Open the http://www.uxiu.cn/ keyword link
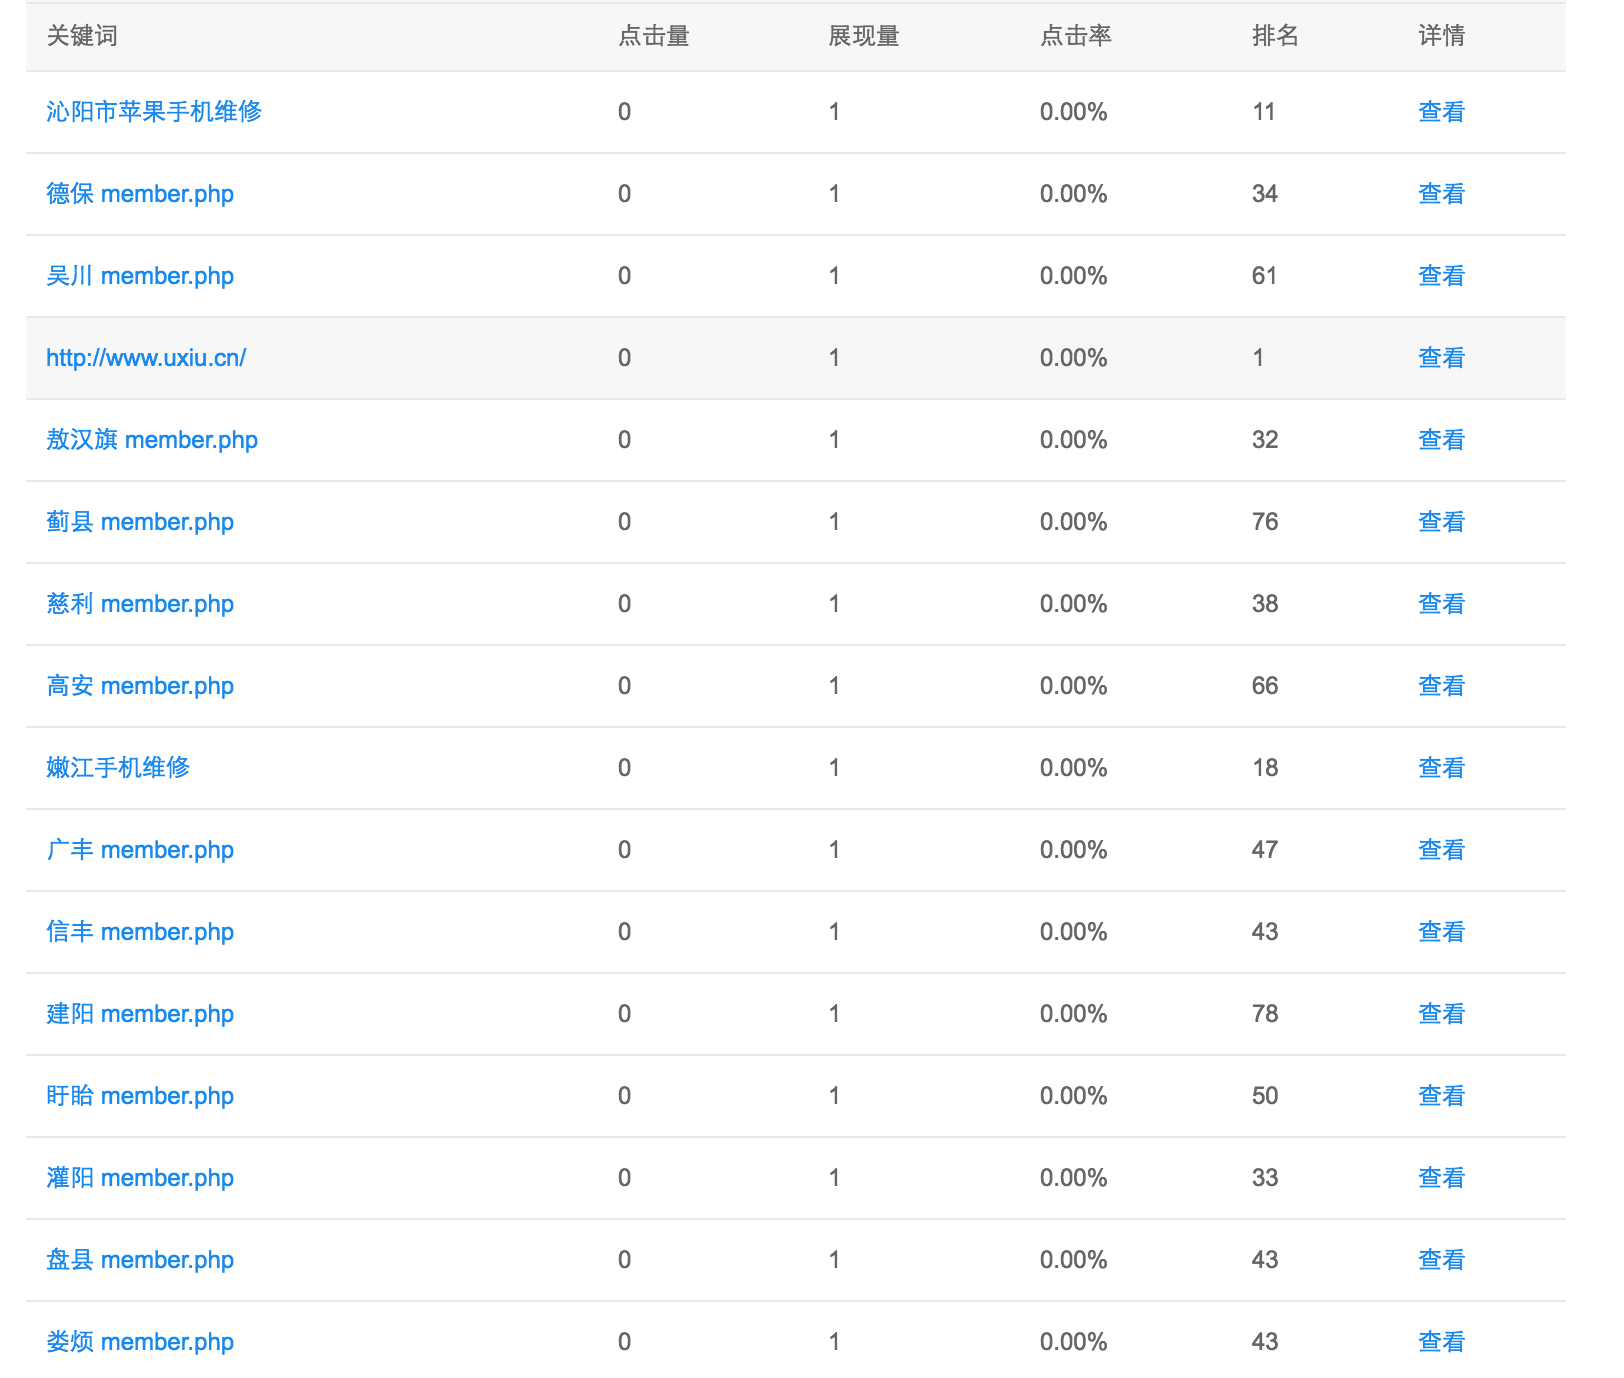Image resolution: width=1624 pixels, height=1378 pixels. tap(146, 358)
